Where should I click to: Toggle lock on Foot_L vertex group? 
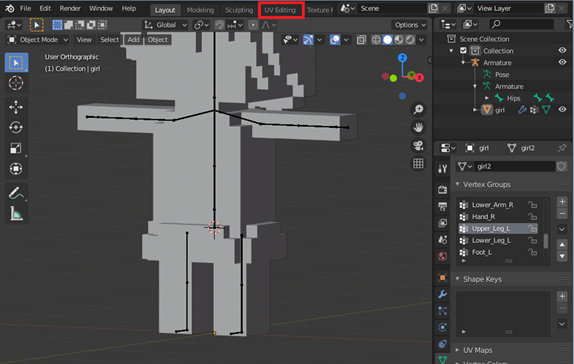click(532, 252)
